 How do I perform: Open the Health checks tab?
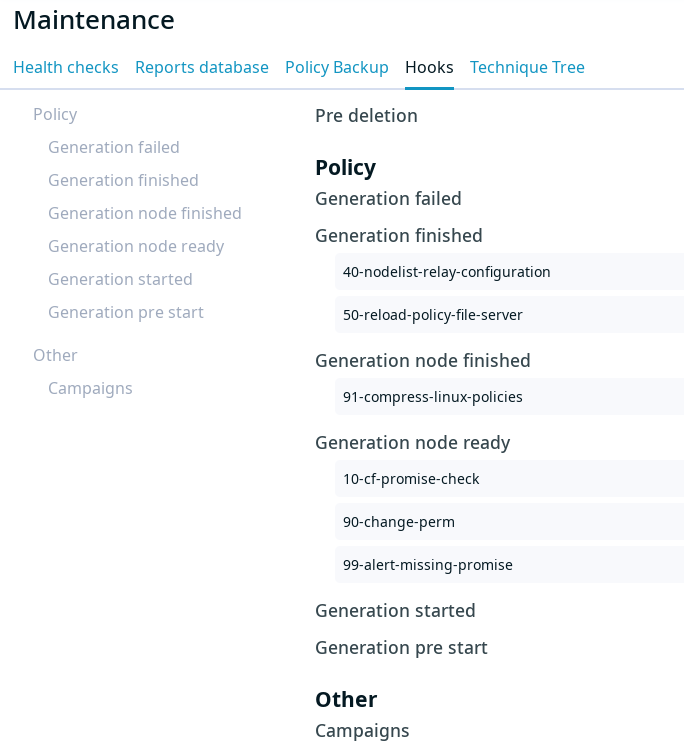pyautogui.click(x=66, y=67)
